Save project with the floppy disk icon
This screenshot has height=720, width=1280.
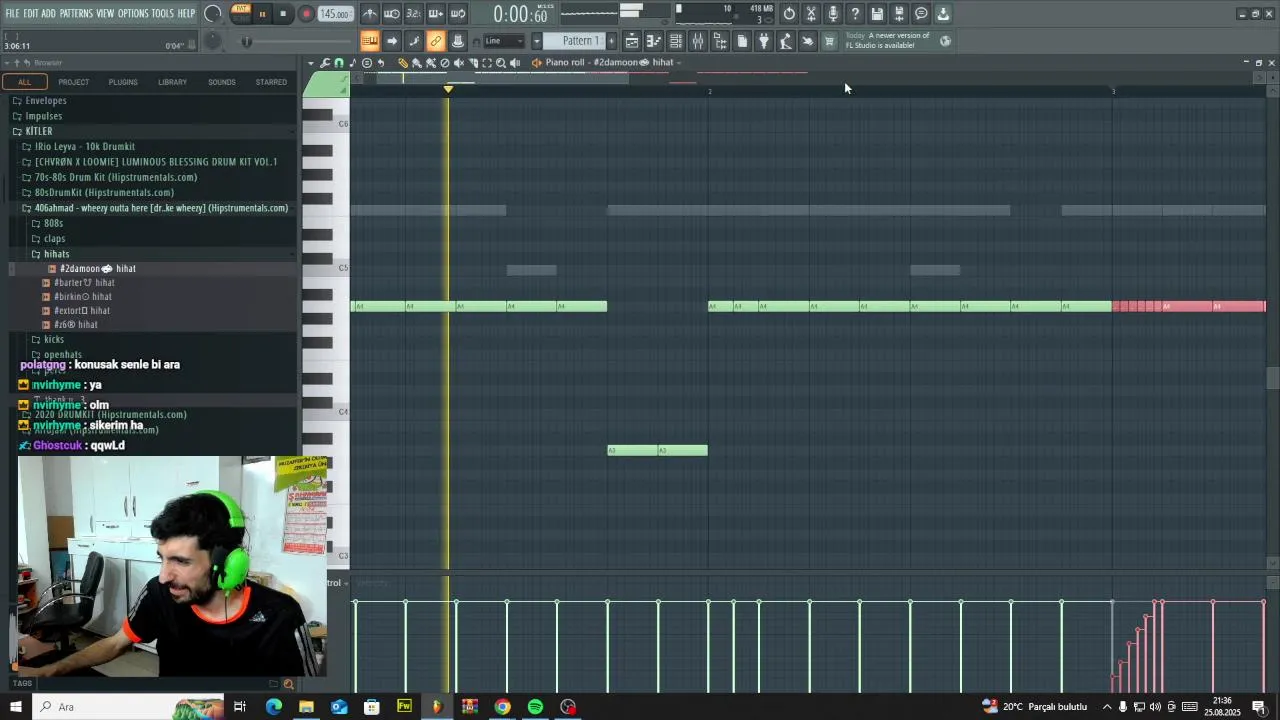877,14
